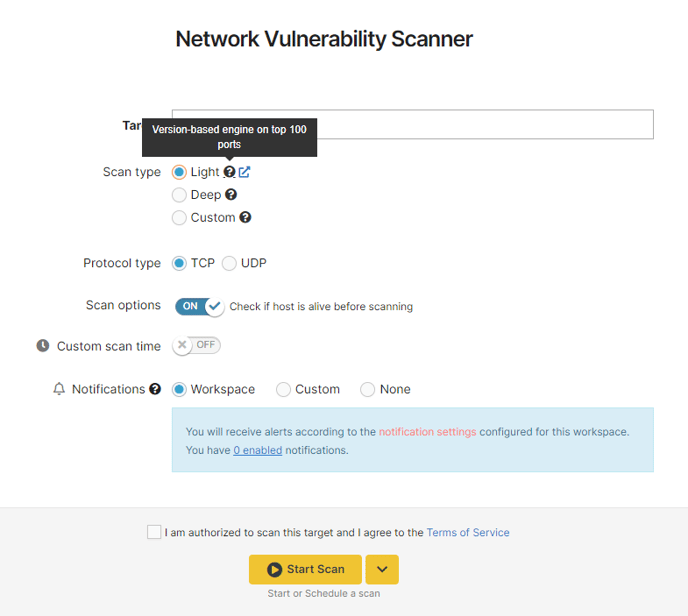Click the Start Scan button
This screenshot has height=616, width=688.
point(305,569)
